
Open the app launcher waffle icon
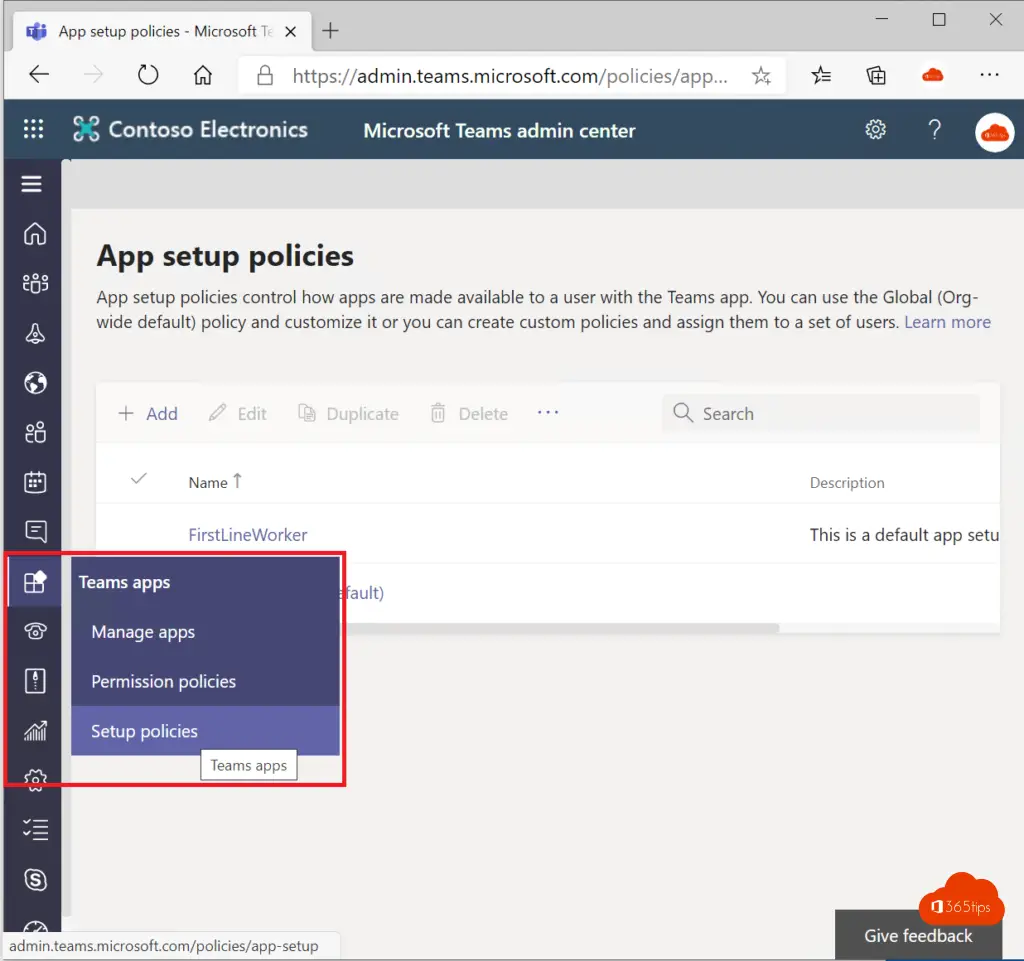tap(34, 130)
